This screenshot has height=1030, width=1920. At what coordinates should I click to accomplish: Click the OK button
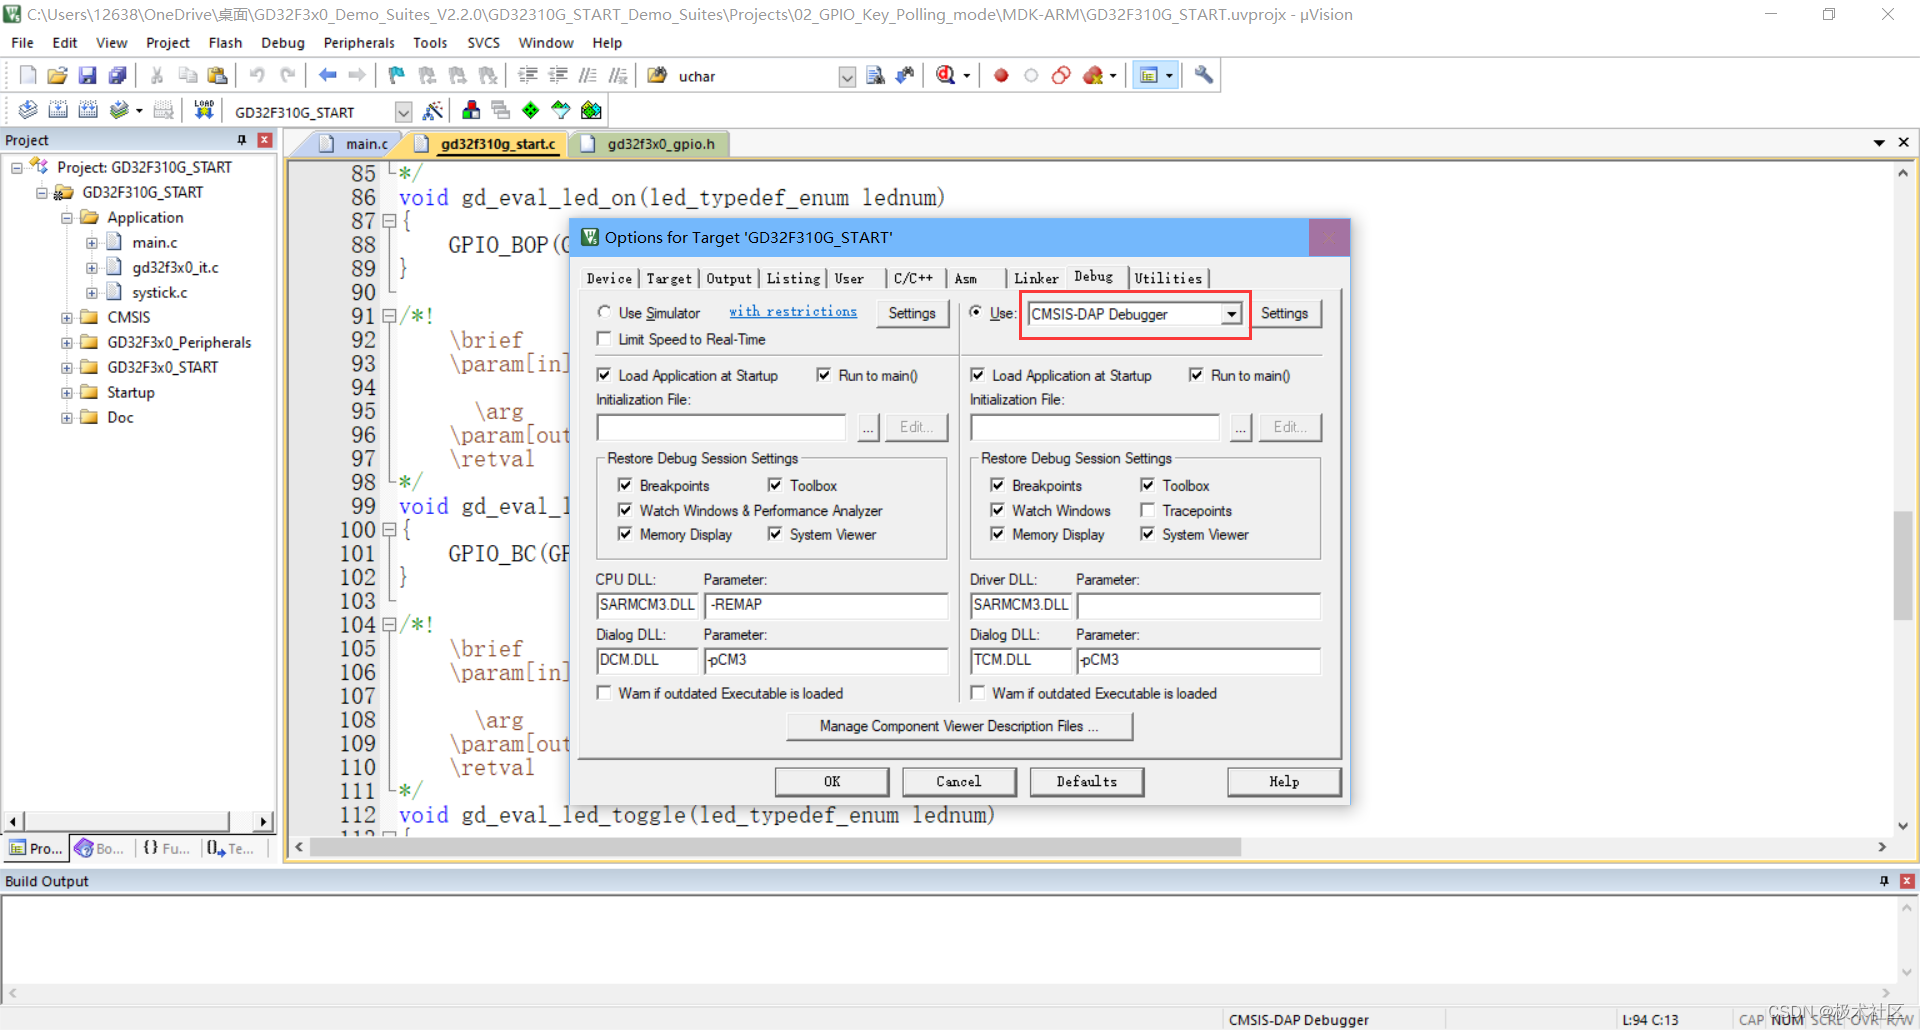832,781
